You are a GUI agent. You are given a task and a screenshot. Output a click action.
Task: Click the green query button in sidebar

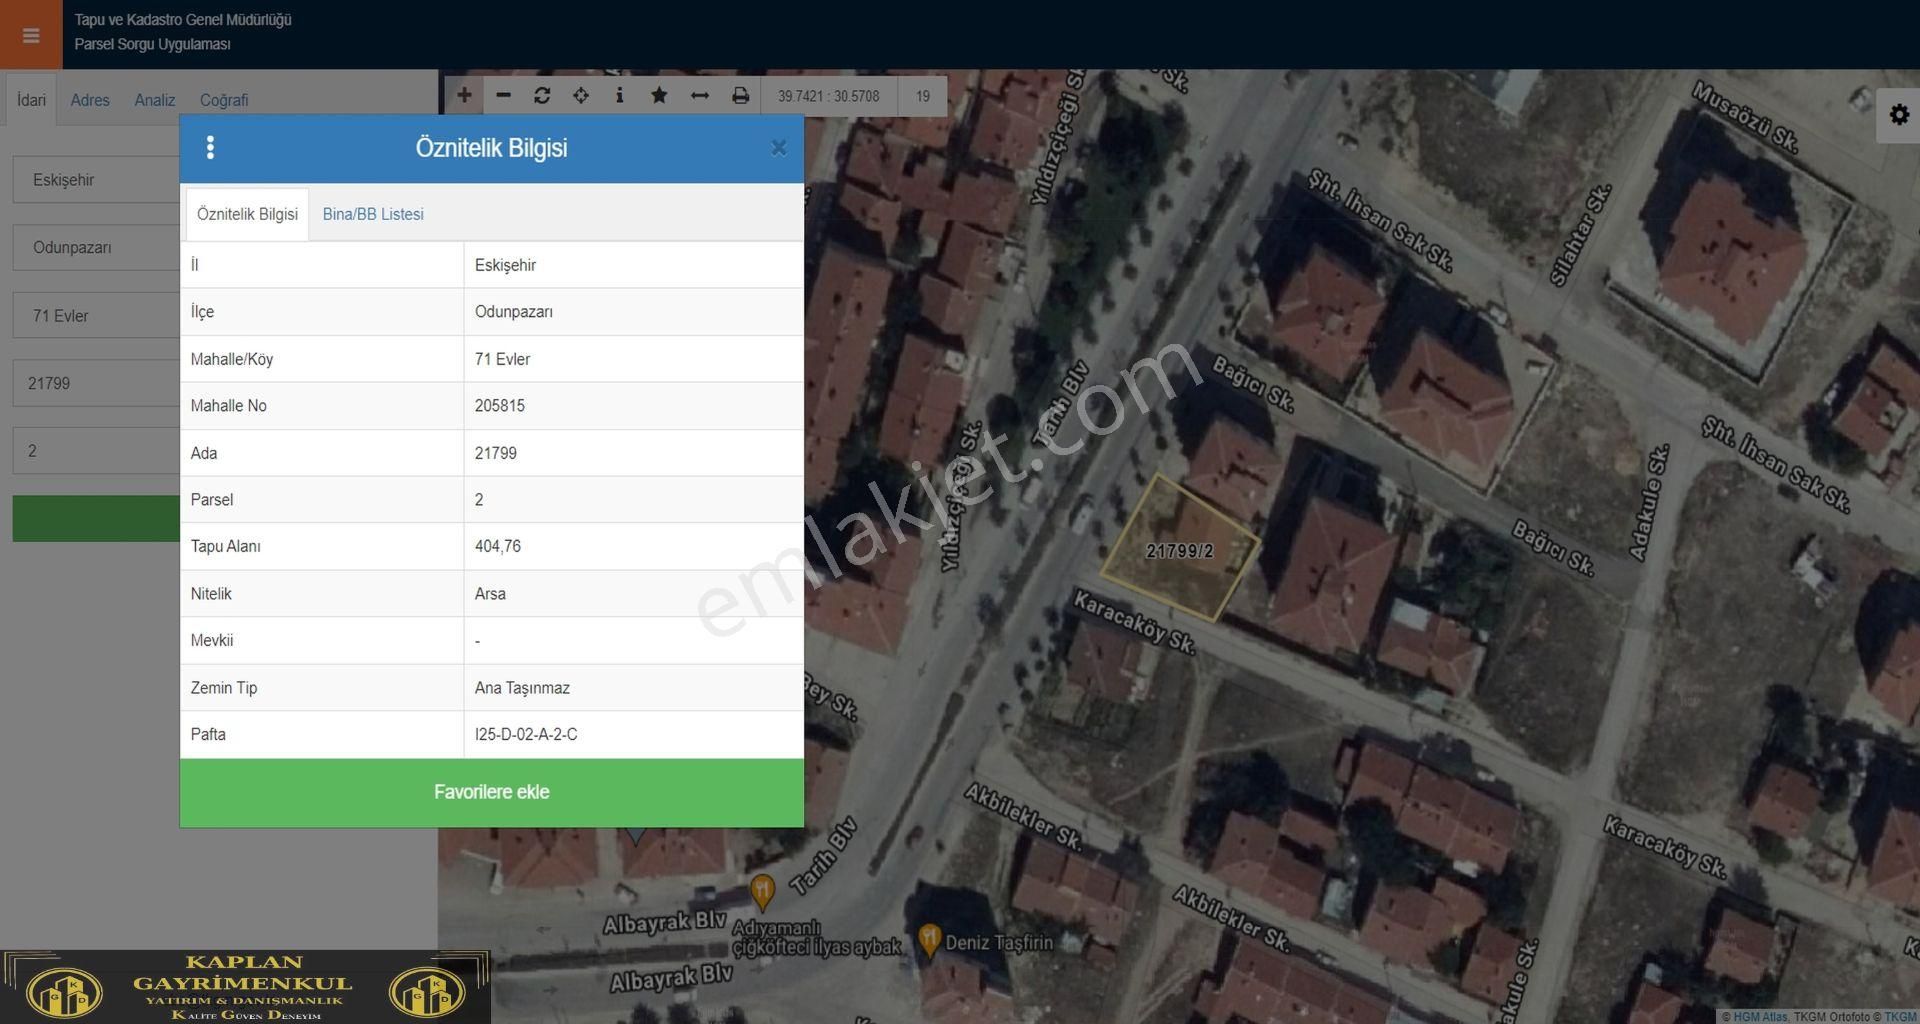(96, 518)
